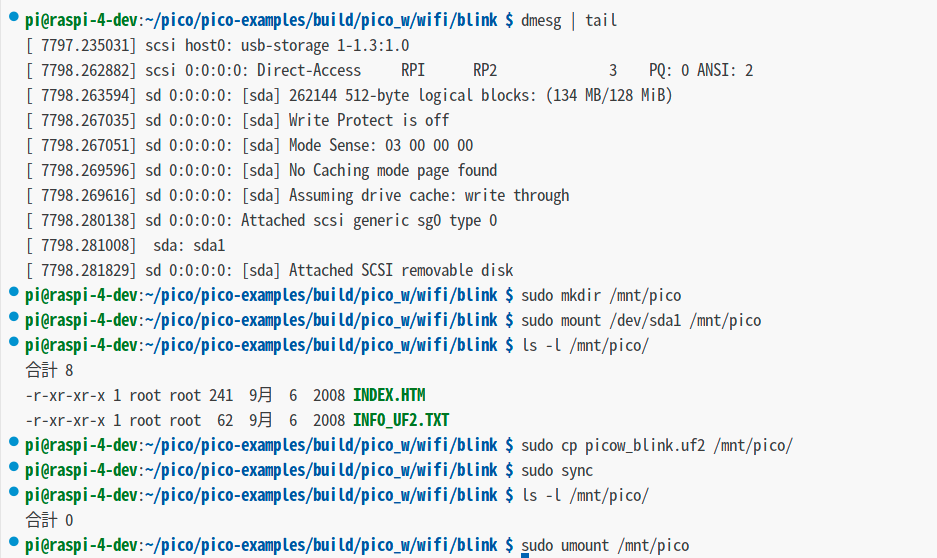Click the 'sudo umount /mnt/pico' command
This screenshot has height=558, width=937.
click(x=605, y=546)
